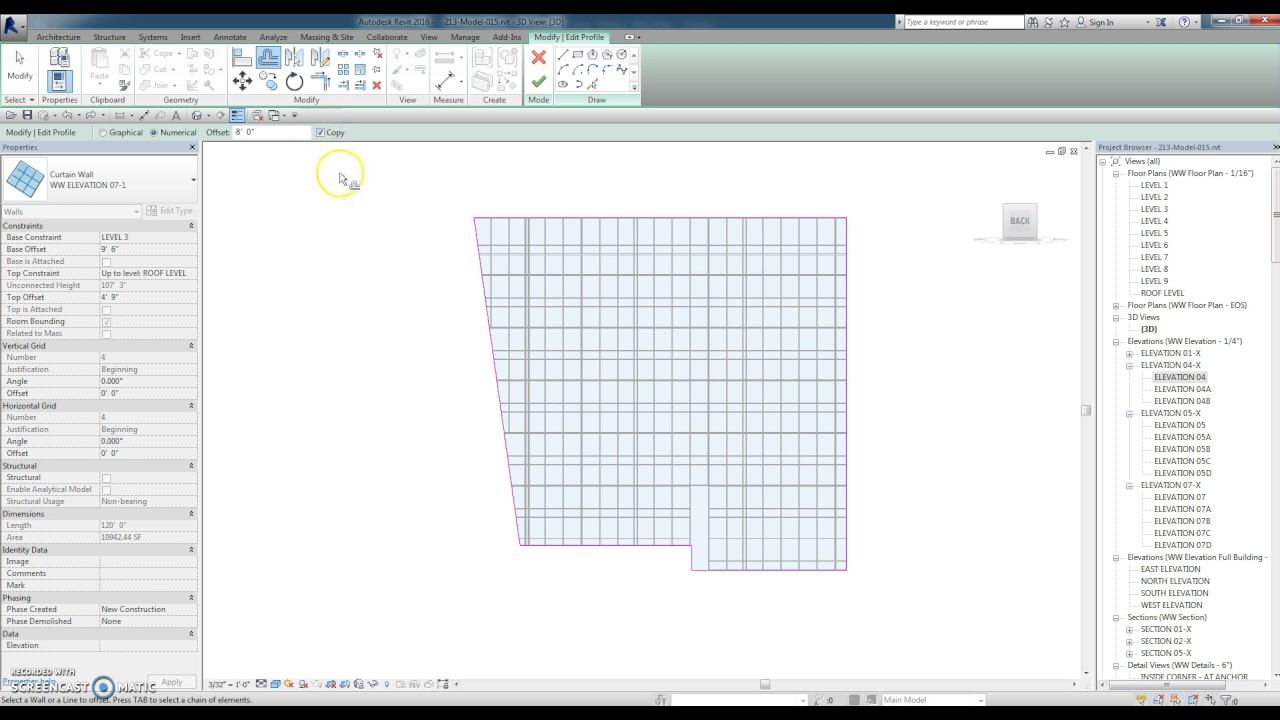The image size is (1280, 720).
Task: Collapse the Vertical Grid section
Action: pos(191,346)
